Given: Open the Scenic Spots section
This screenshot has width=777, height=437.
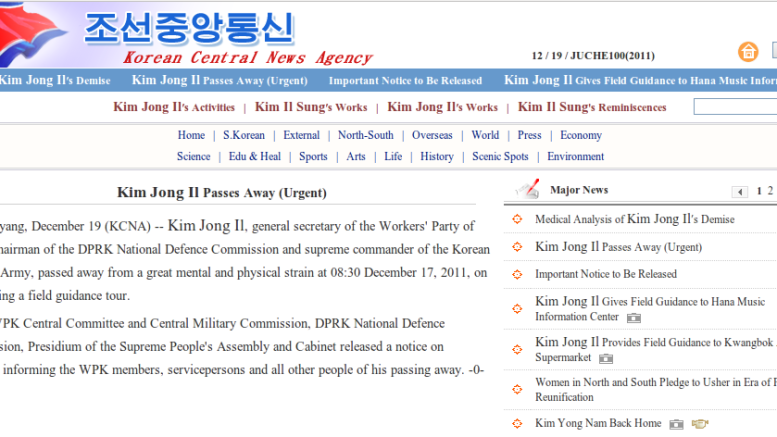Looking at the screenshot, I should click(x=500, y=157).
